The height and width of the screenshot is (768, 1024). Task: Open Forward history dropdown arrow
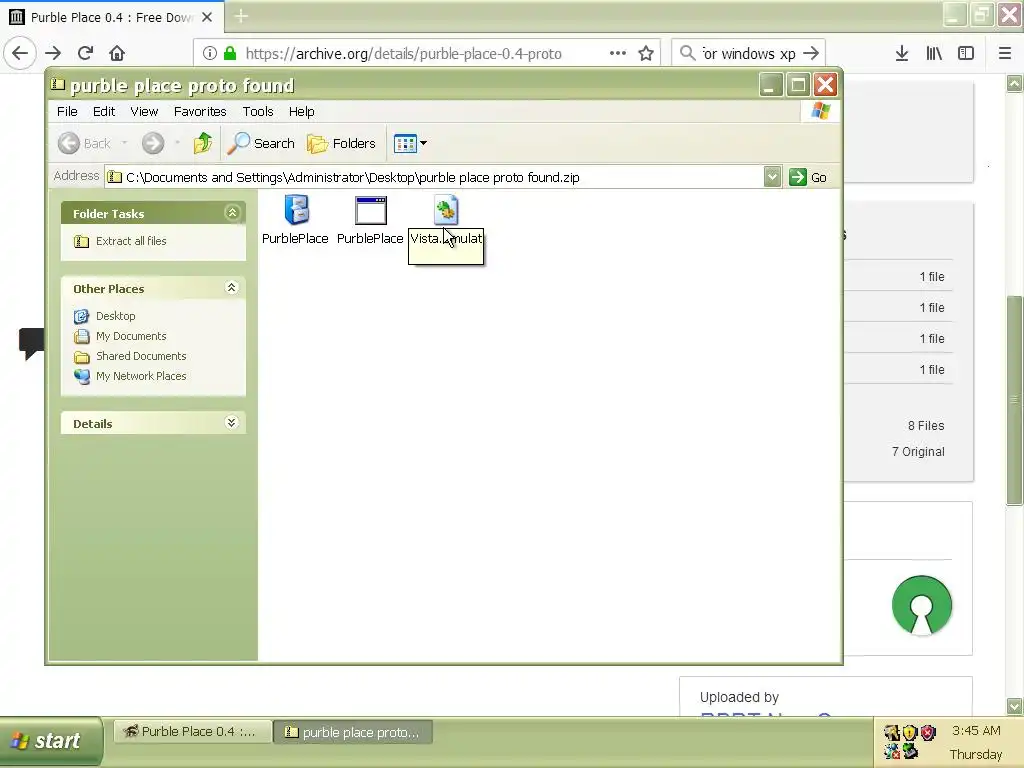coord(177,143)
